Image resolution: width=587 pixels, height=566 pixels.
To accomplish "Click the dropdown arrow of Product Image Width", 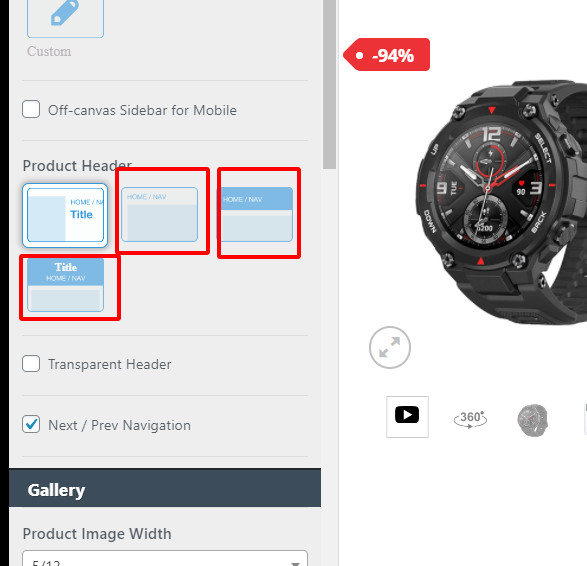I will [x=295, y=563].
